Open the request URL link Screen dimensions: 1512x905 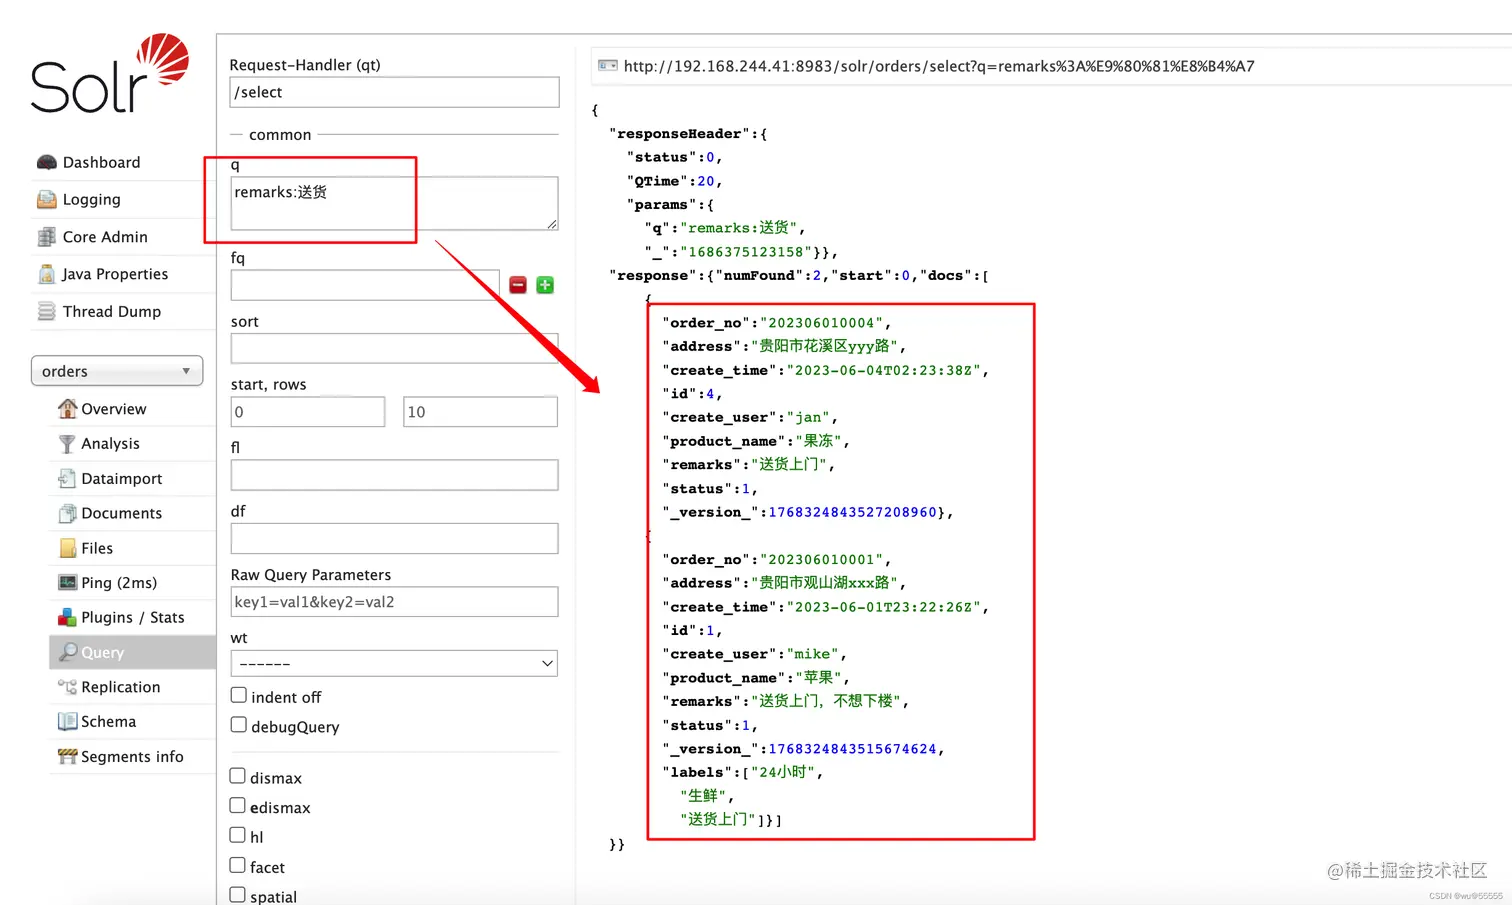pyautogui.click(x=939, y=66)
